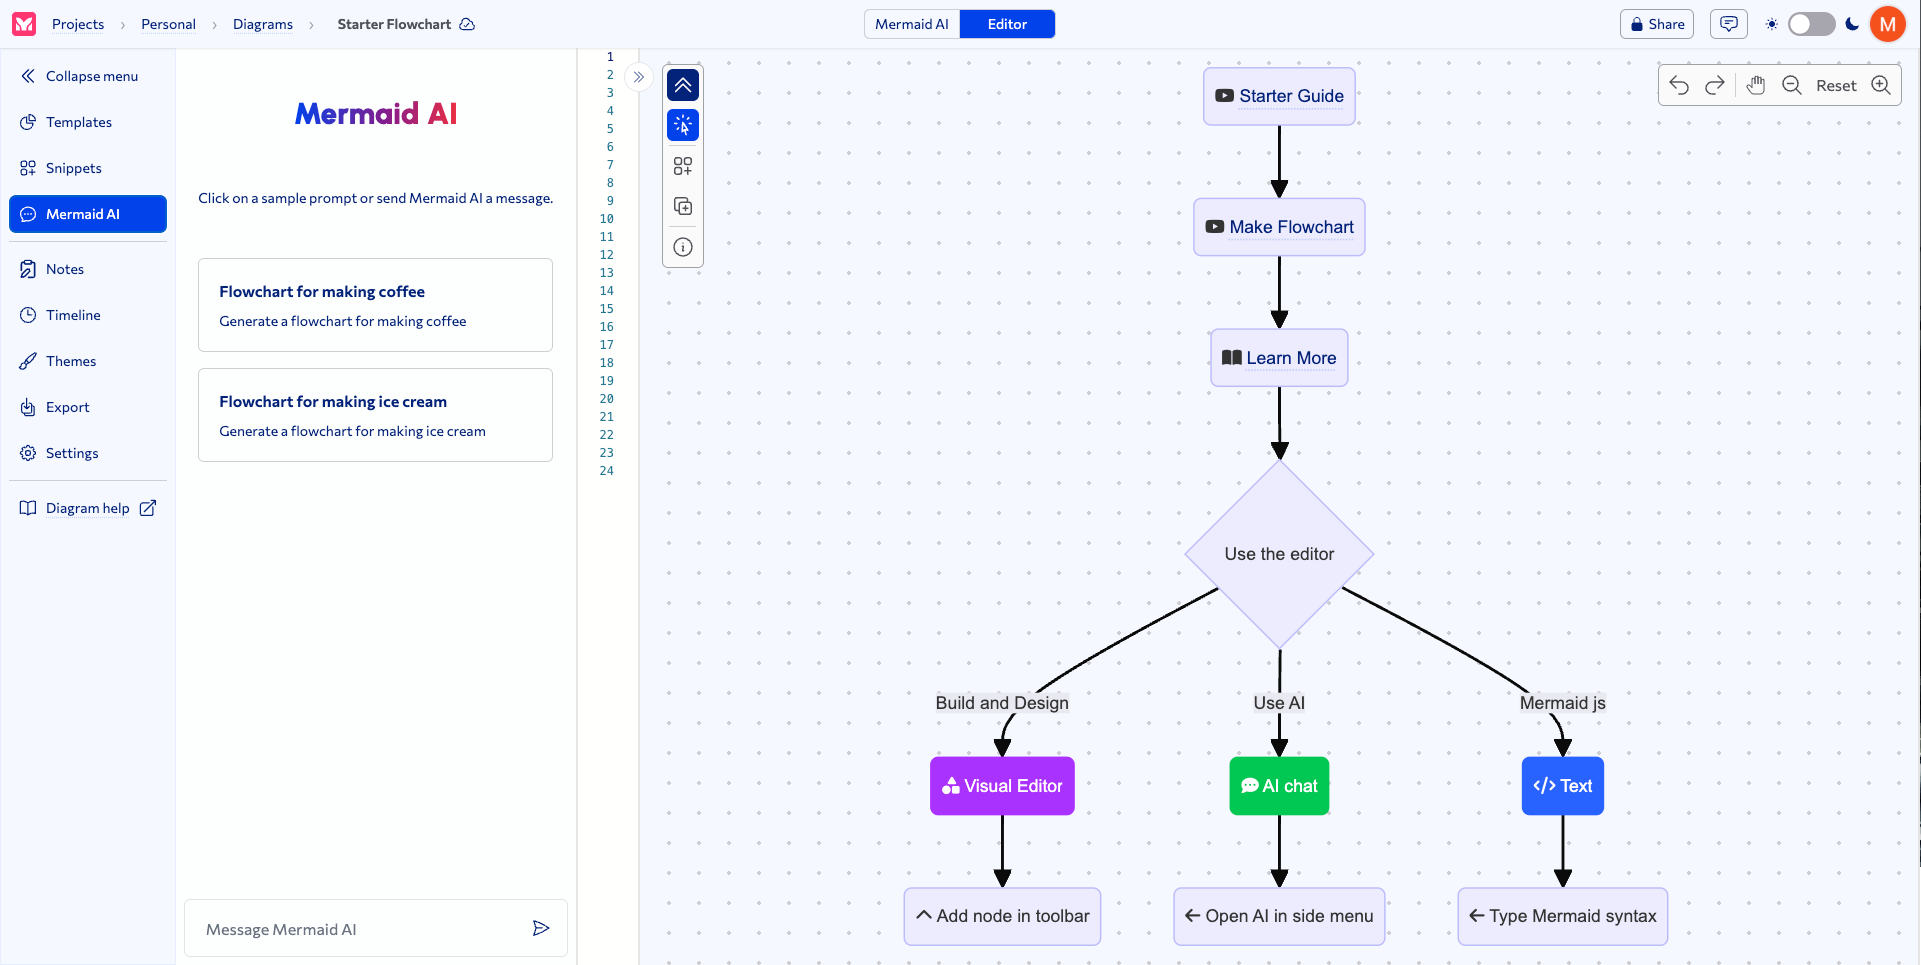Click the Mermaid Chart logo icon
This screenshot has height=965, width=1921.
click(24, 24)
